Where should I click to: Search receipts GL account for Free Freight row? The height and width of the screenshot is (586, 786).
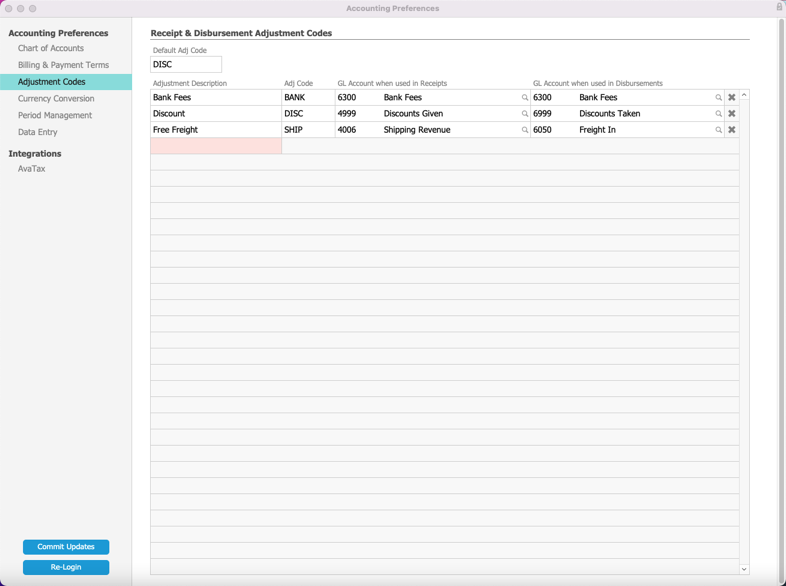pos(524,130)
